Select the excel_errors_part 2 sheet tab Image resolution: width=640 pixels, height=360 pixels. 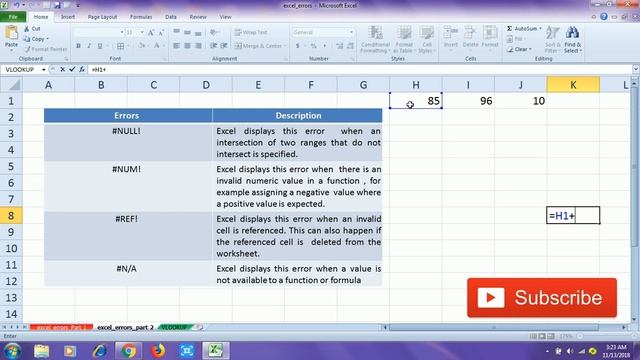(125, 327)
